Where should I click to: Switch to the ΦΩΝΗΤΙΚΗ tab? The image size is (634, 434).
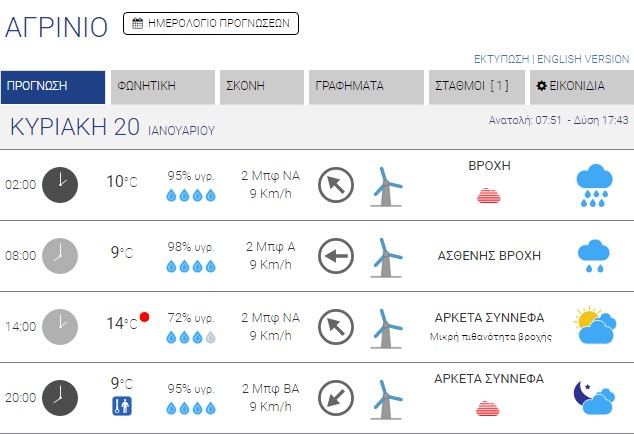click(163, 87)
